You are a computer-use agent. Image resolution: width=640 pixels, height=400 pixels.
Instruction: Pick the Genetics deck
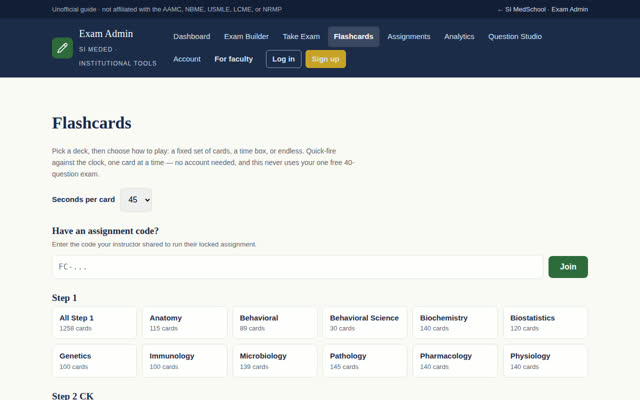pos(94,361)
